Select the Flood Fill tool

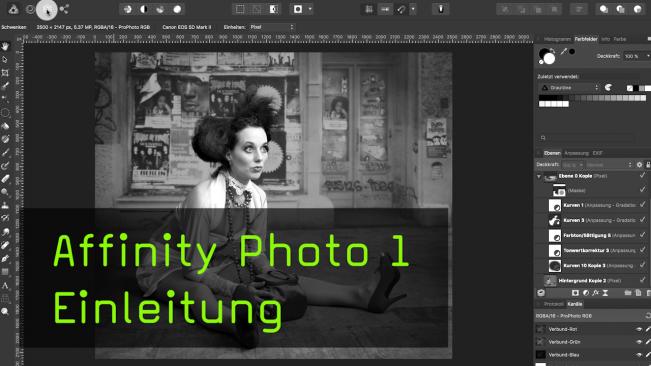pos(5,126)
